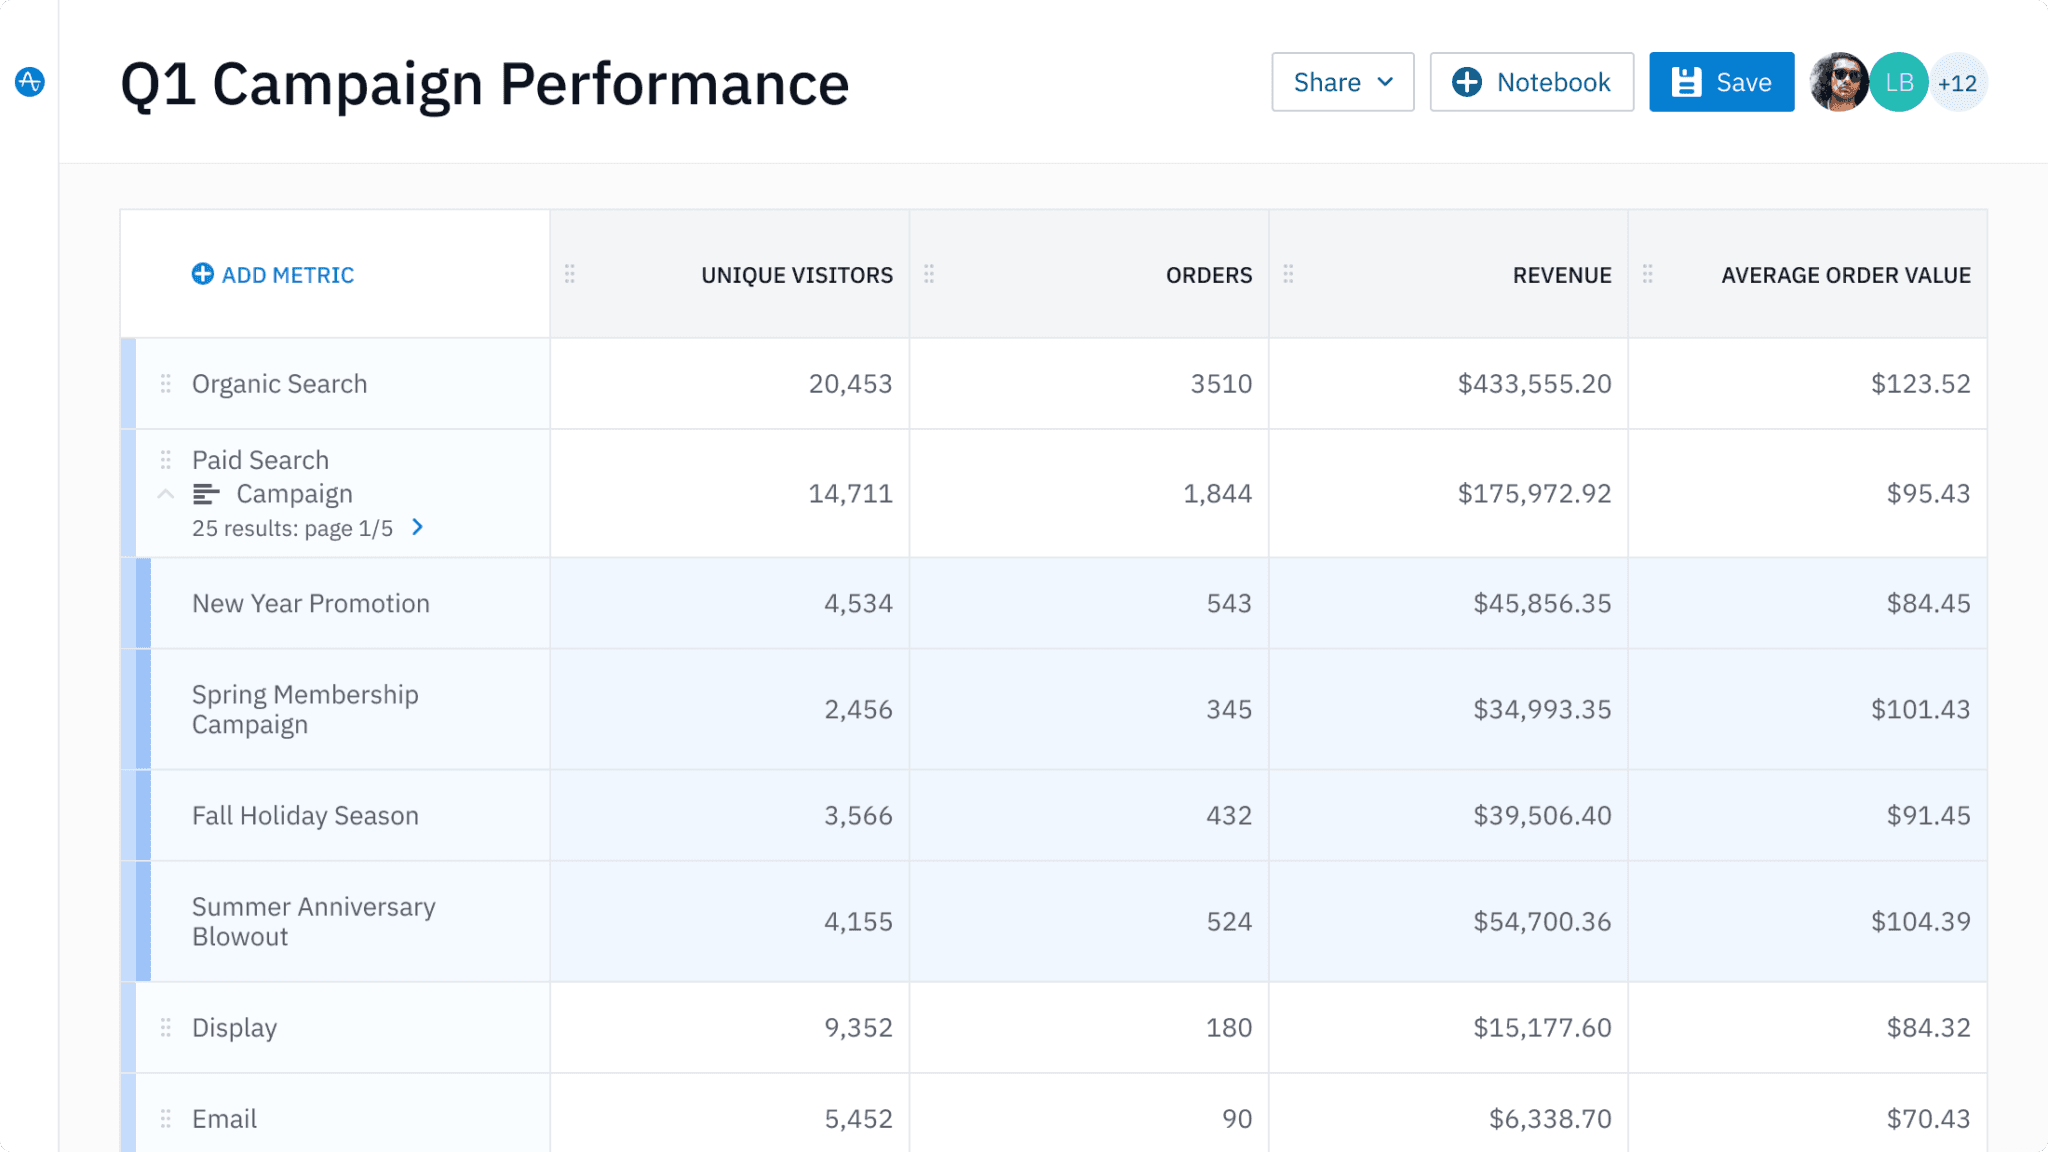Click the Campaign breakdown bars icon

coord(206,494)
